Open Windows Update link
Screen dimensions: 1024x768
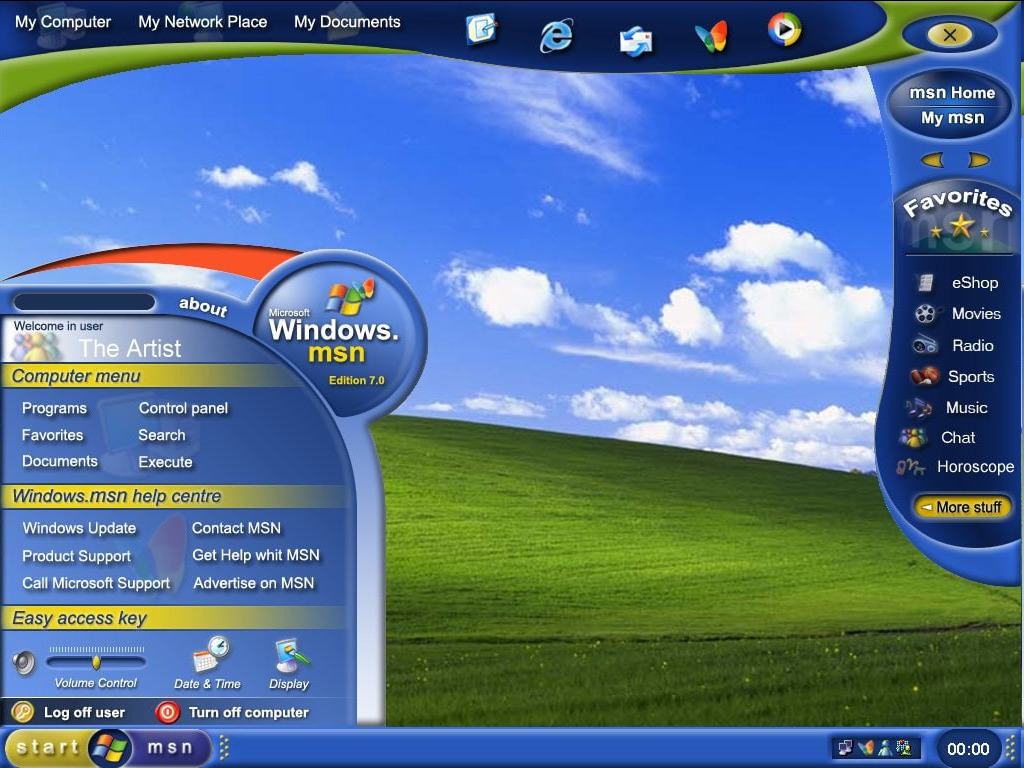pos(79,528)
